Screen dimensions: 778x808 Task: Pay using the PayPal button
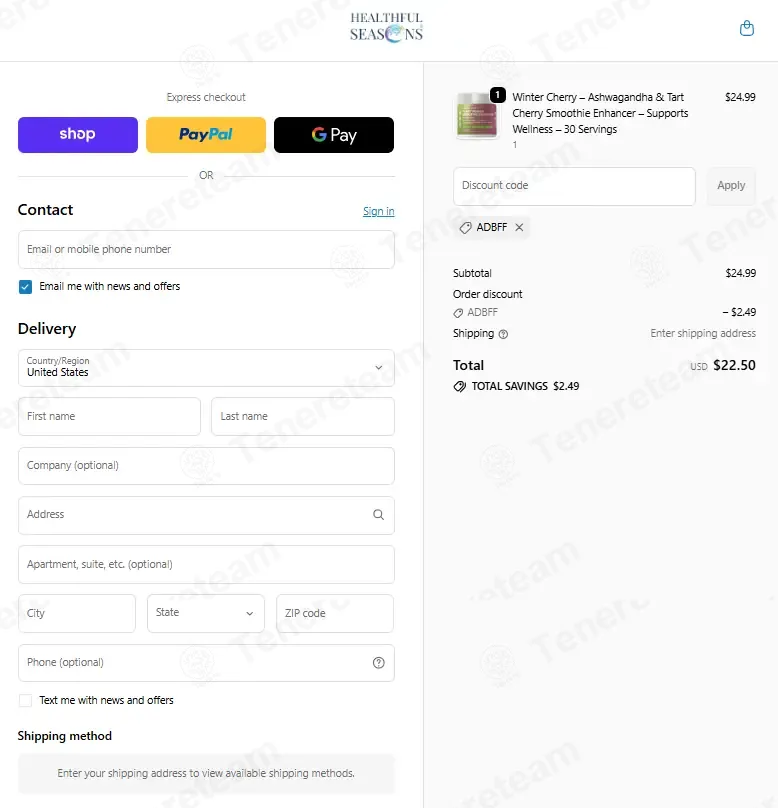[206, 134]
